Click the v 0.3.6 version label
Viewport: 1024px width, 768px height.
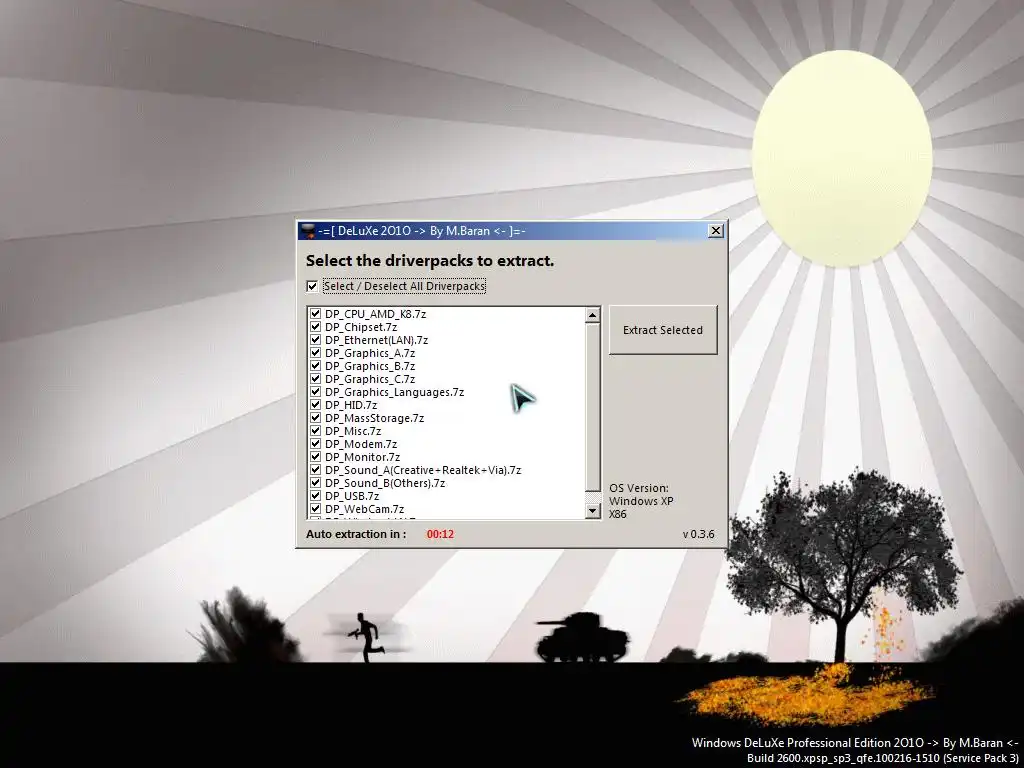click(698, 534)
